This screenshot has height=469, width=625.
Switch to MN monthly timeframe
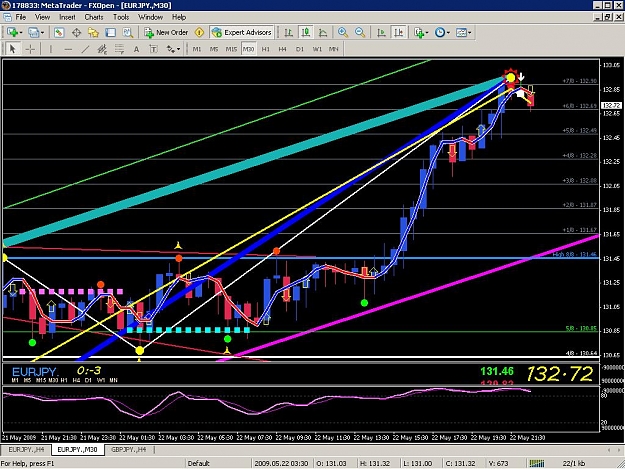334,49
